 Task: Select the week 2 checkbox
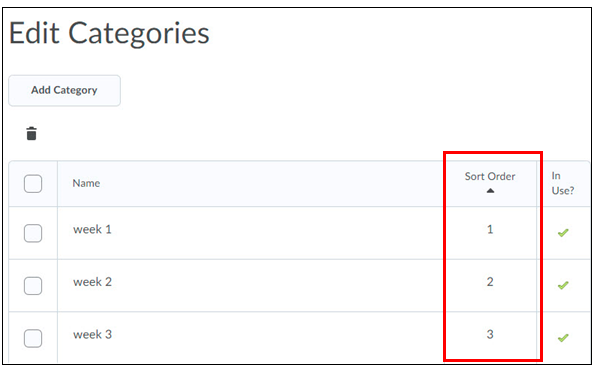(33, 286)
